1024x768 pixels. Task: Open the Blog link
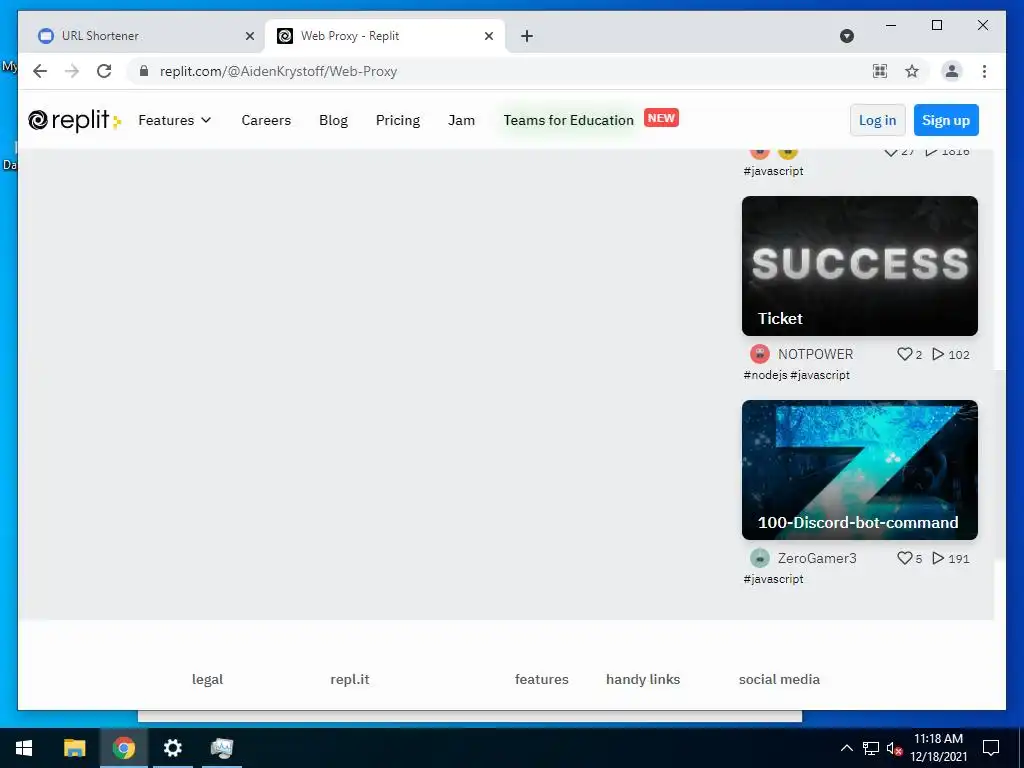pos(333,120)
